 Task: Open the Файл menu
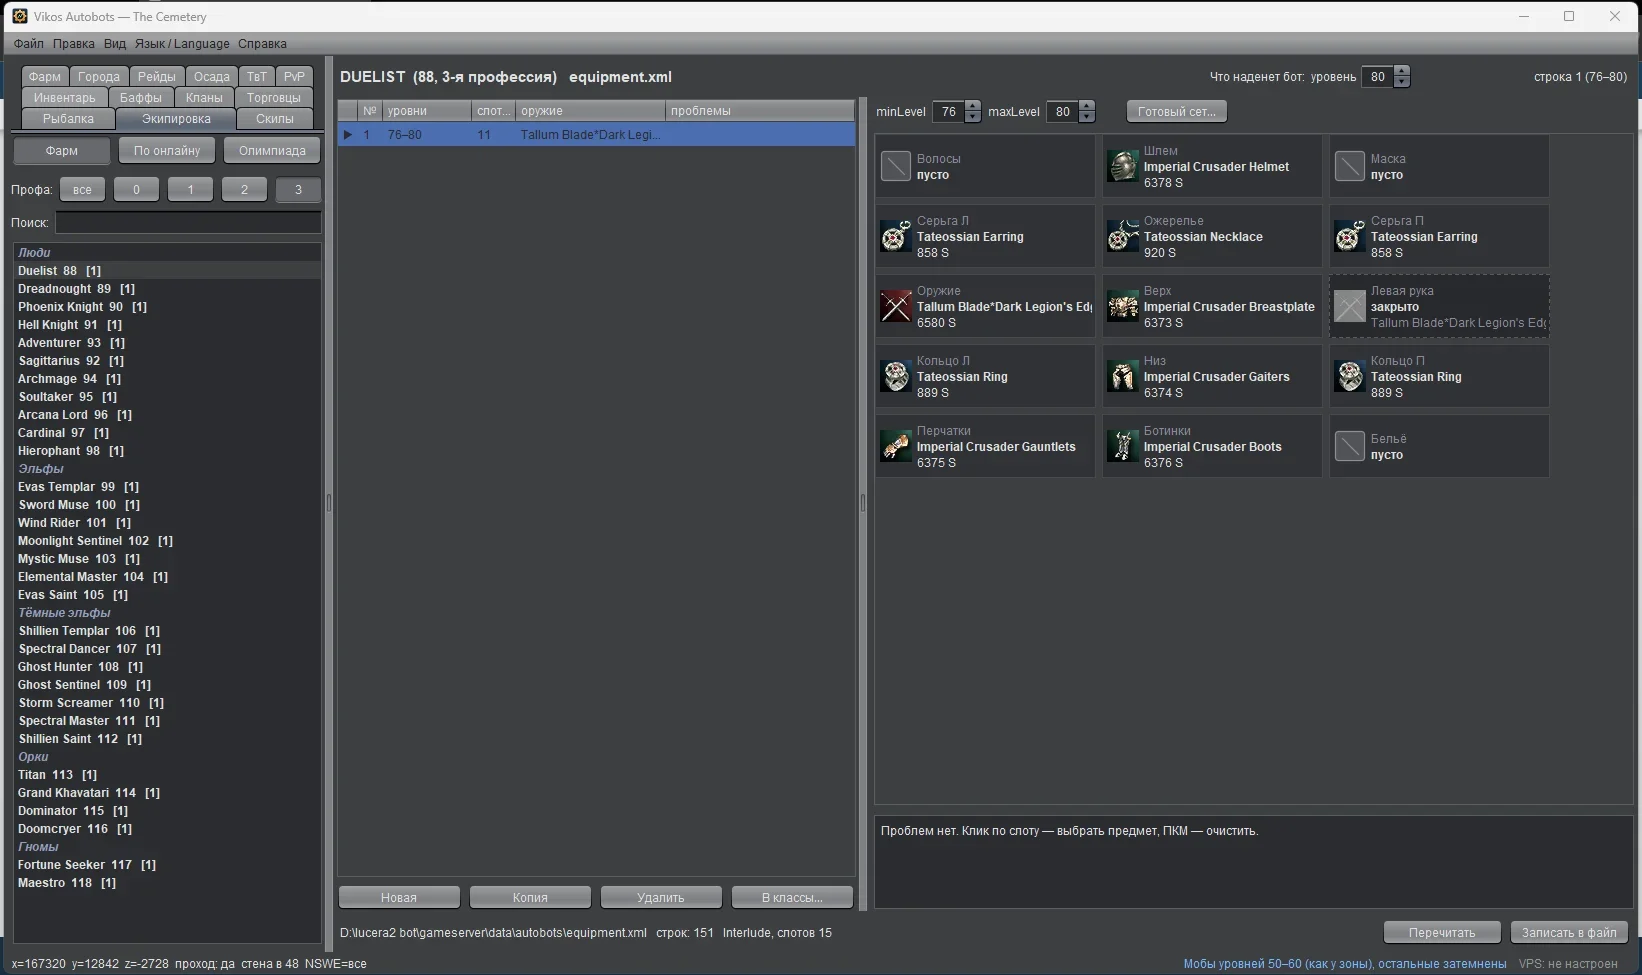[x=29, y=44]
